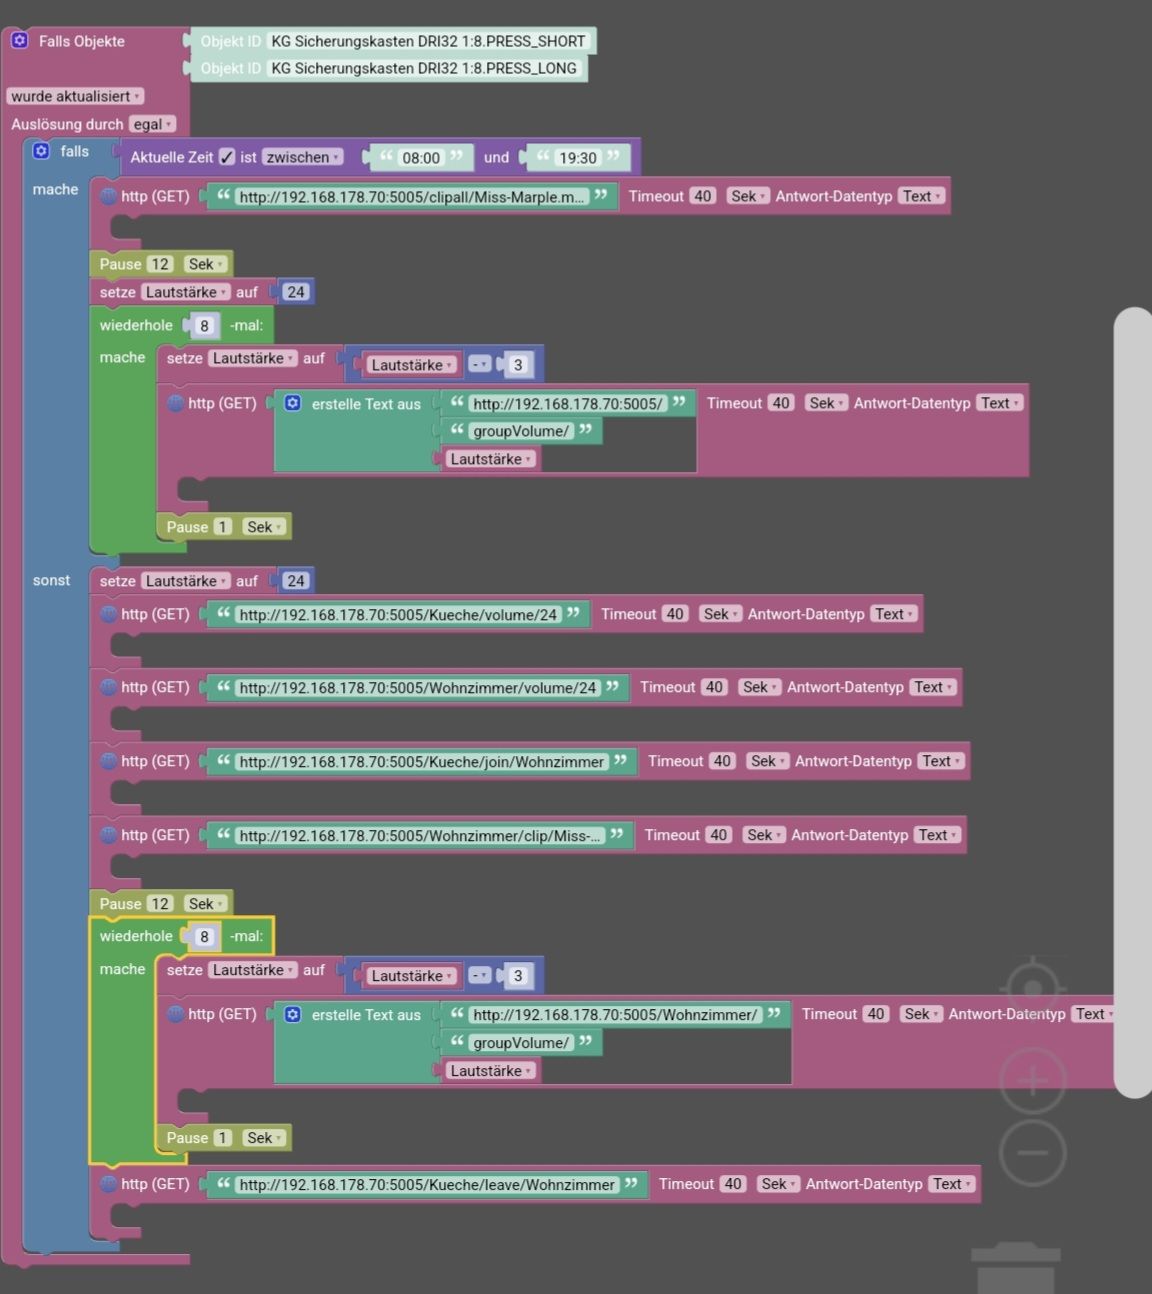Edit the Timeout 40 on clipall request
Viewport: 1152px width, 1294px height.
[x=703, y=196]
